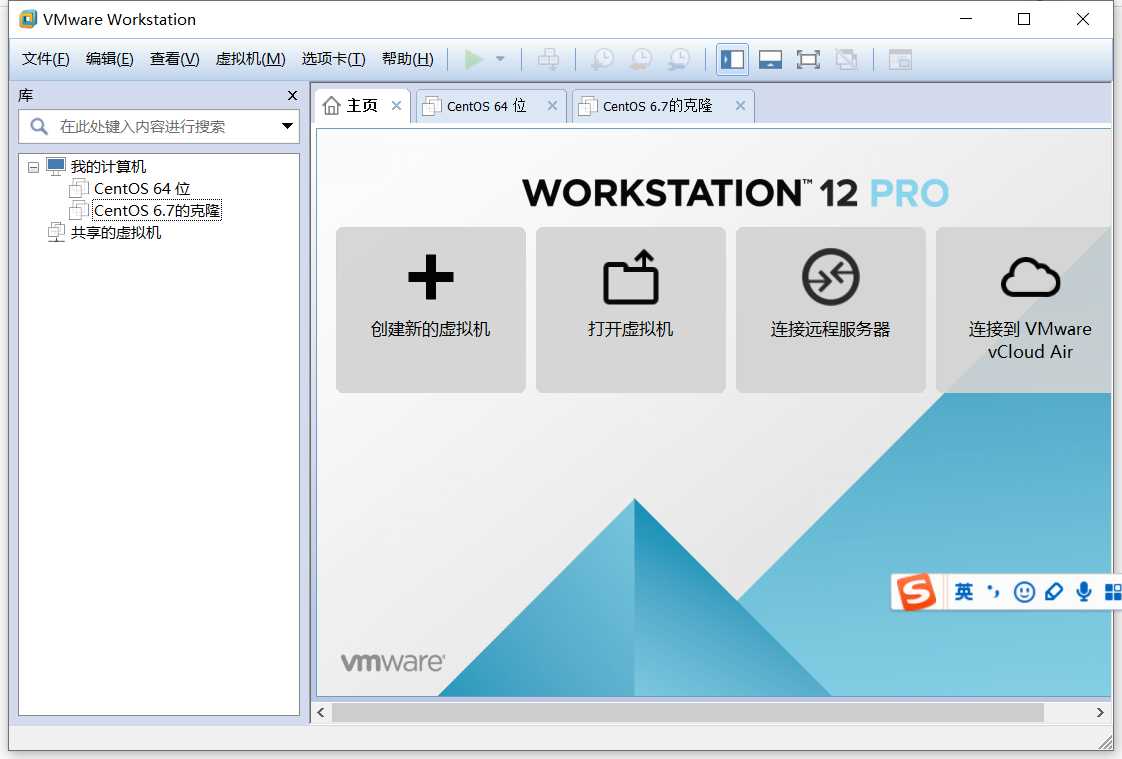The width and height of the screenshot is (1122, 759).
Task: Click the 创建新的虚拟机 tile
Action: click(x=431, y=310)
